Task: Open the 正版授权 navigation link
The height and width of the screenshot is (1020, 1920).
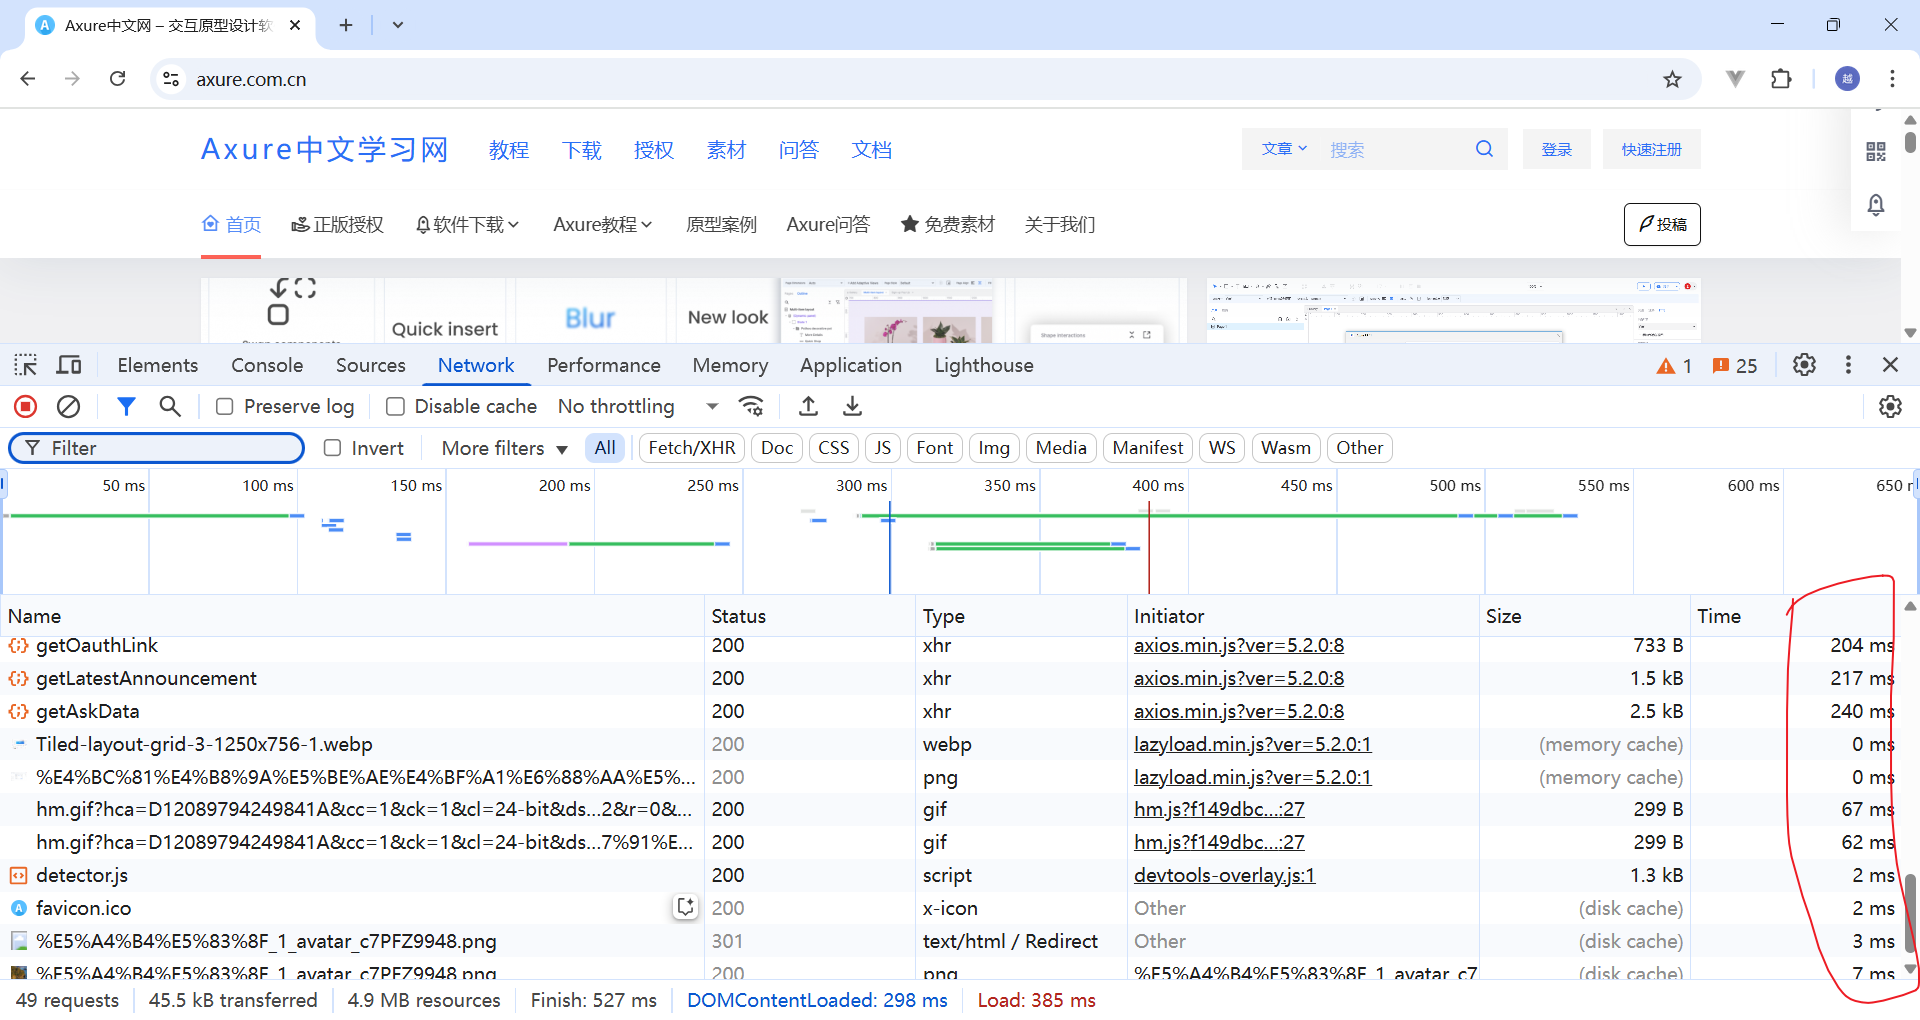Action: (338, 224)
